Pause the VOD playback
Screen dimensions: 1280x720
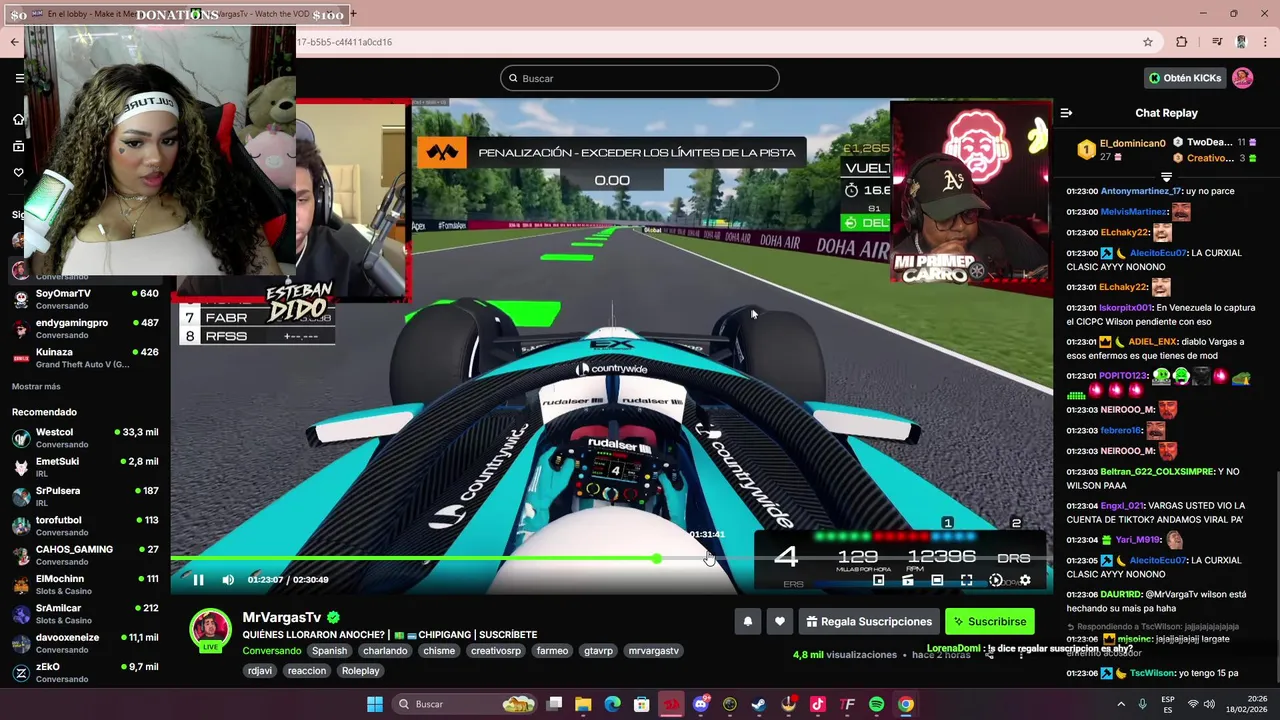198,580
